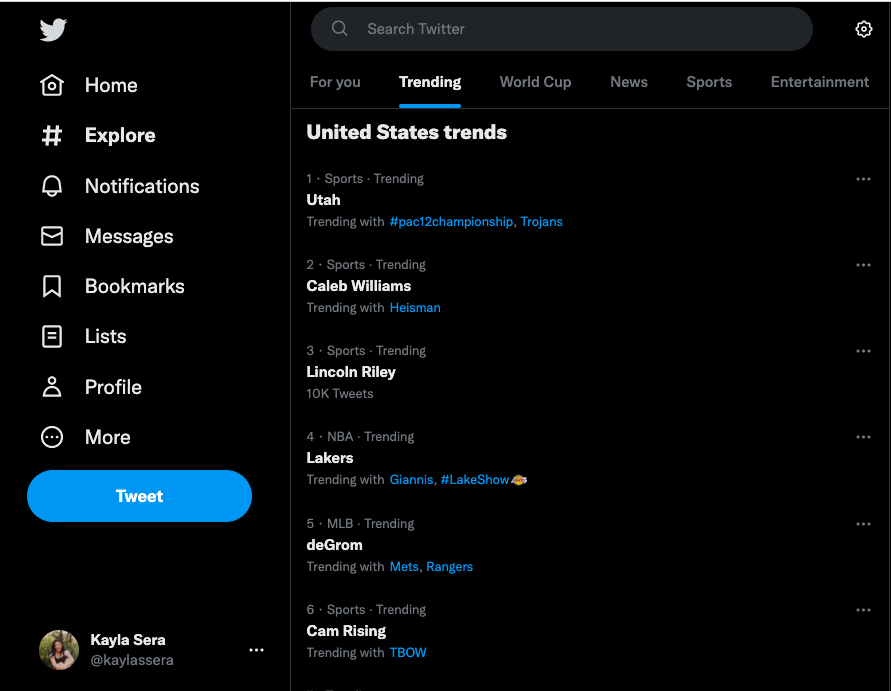Go to Explore label in sidebar
This screenshot has height=691, width=891.
(x=120, y=135)
